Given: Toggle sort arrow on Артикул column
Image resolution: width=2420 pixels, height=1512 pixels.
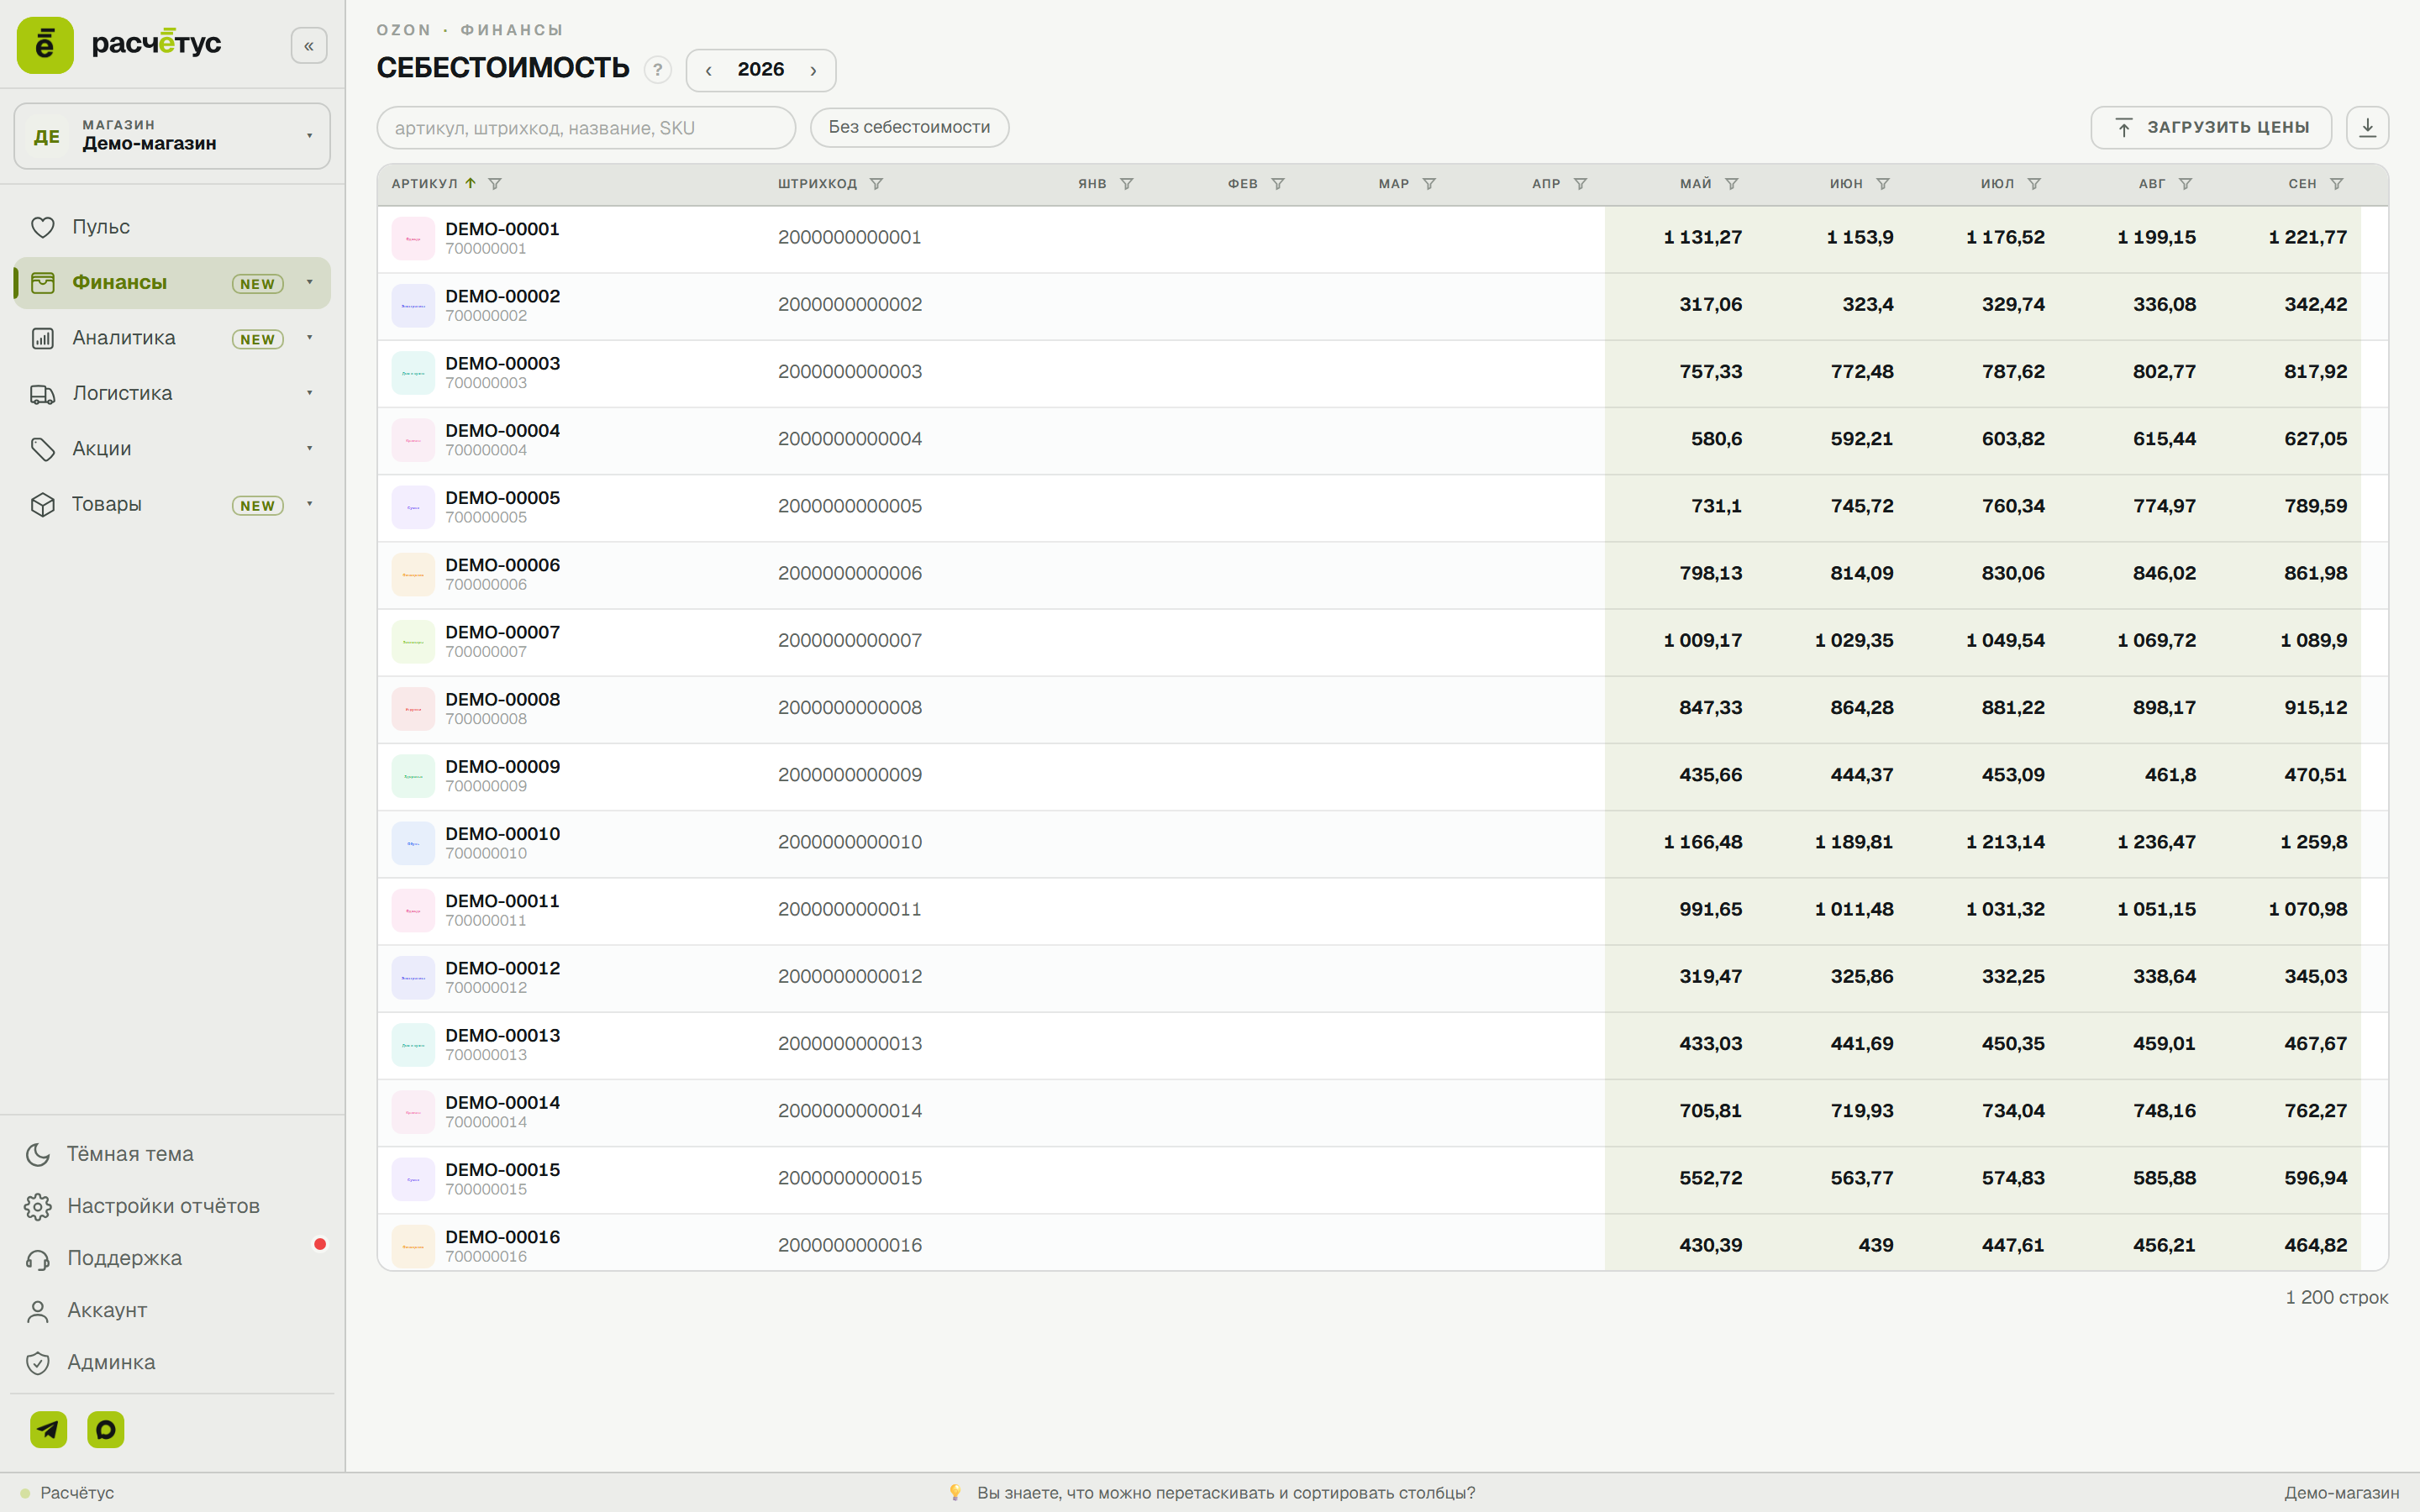Looking at the screenshot, I should (470, 183).
